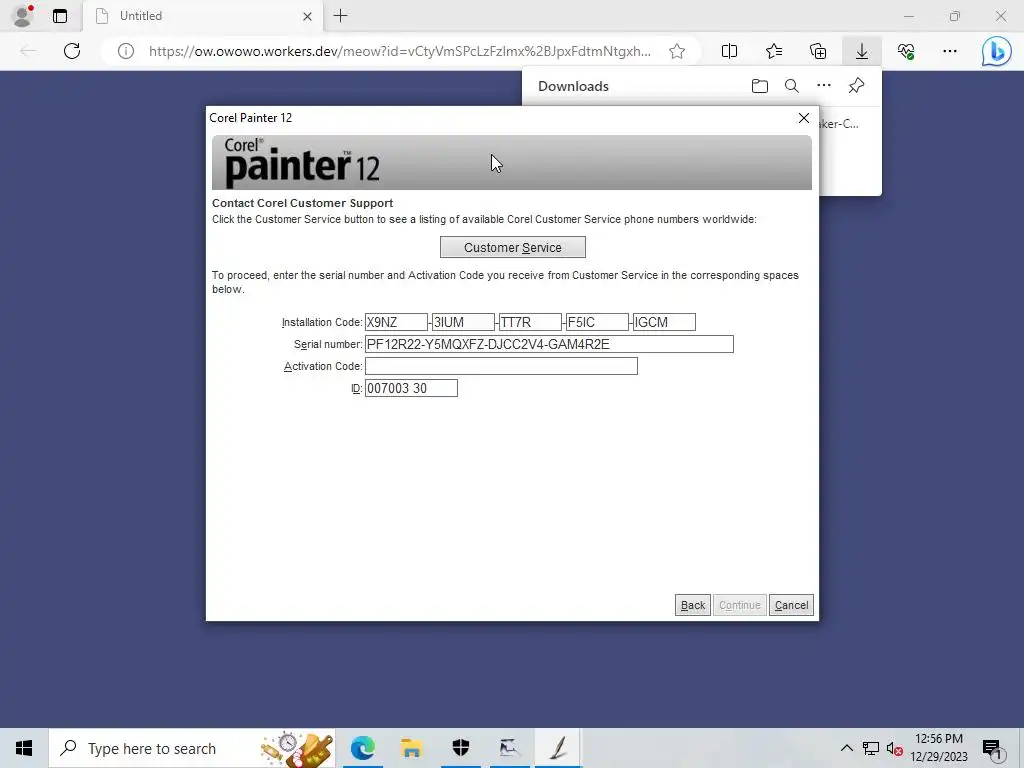Viewport: 1024px width, 768px height.
Task: Open the Windows Start menu
Action: (24, 748)
